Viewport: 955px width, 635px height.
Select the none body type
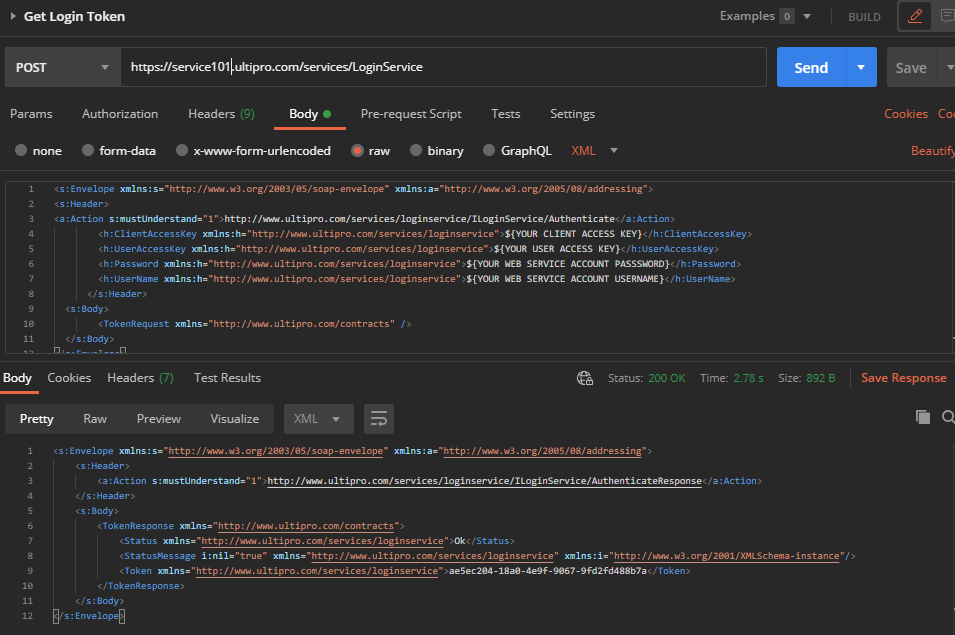click(38, 150)
